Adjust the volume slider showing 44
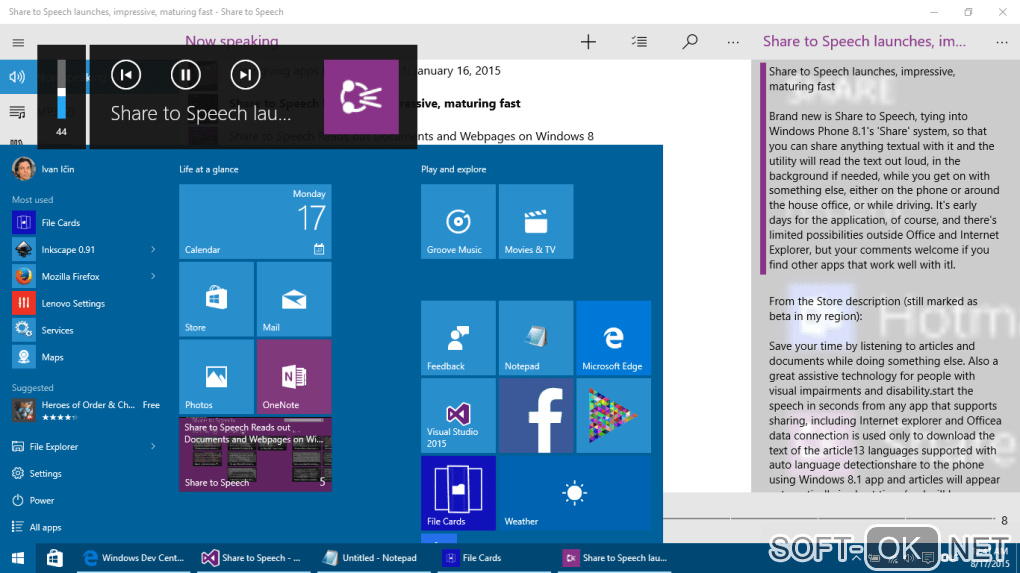Image resolution: width=1020 pixels, height=573 pixels. [62, 89]
